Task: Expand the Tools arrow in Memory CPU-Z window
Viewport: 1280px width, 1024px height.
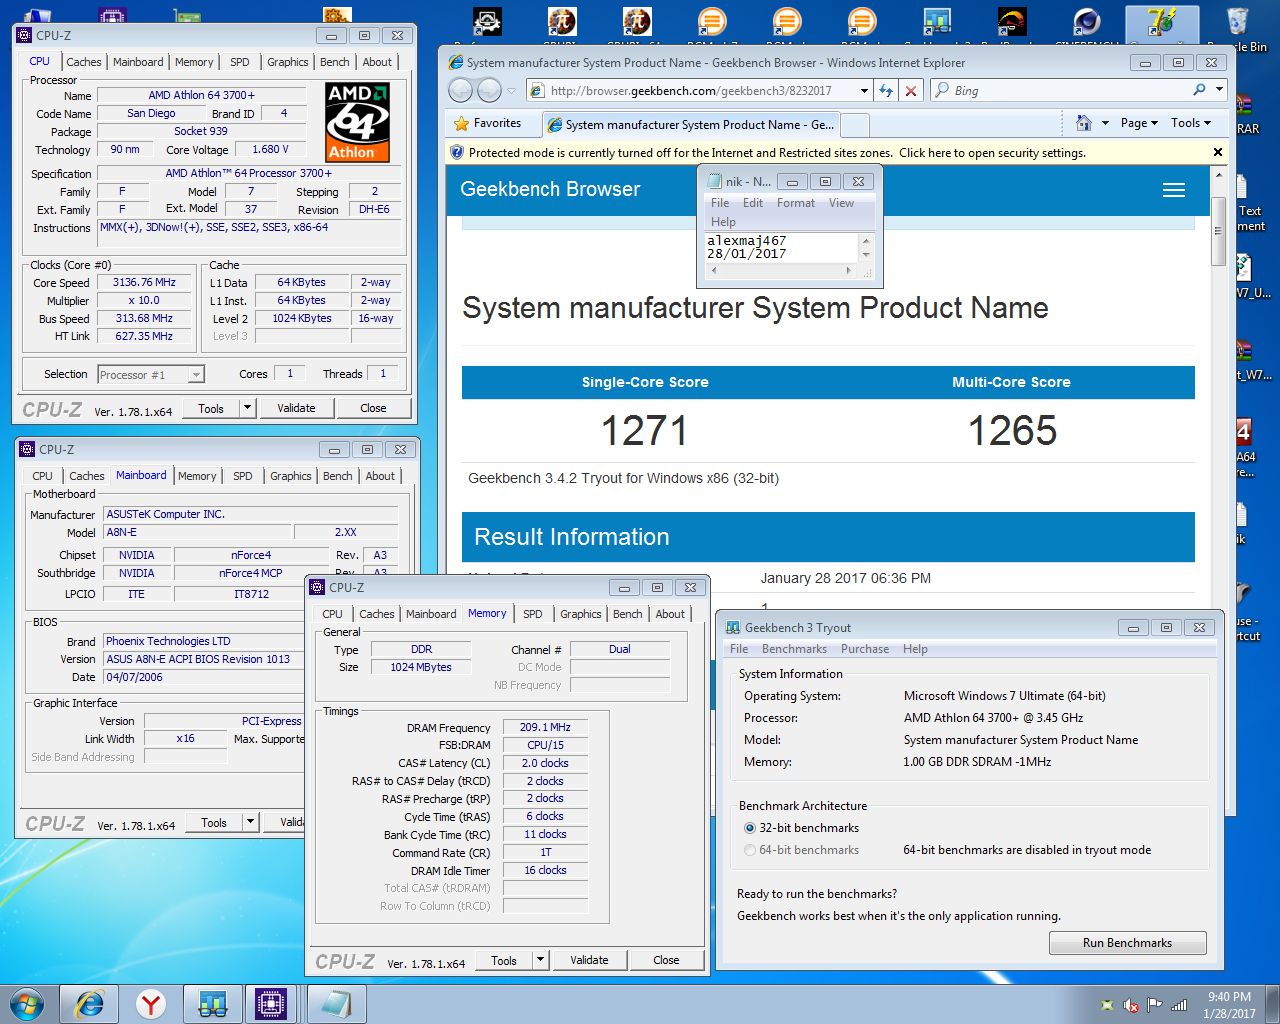Action: click(x=540, y=960)
